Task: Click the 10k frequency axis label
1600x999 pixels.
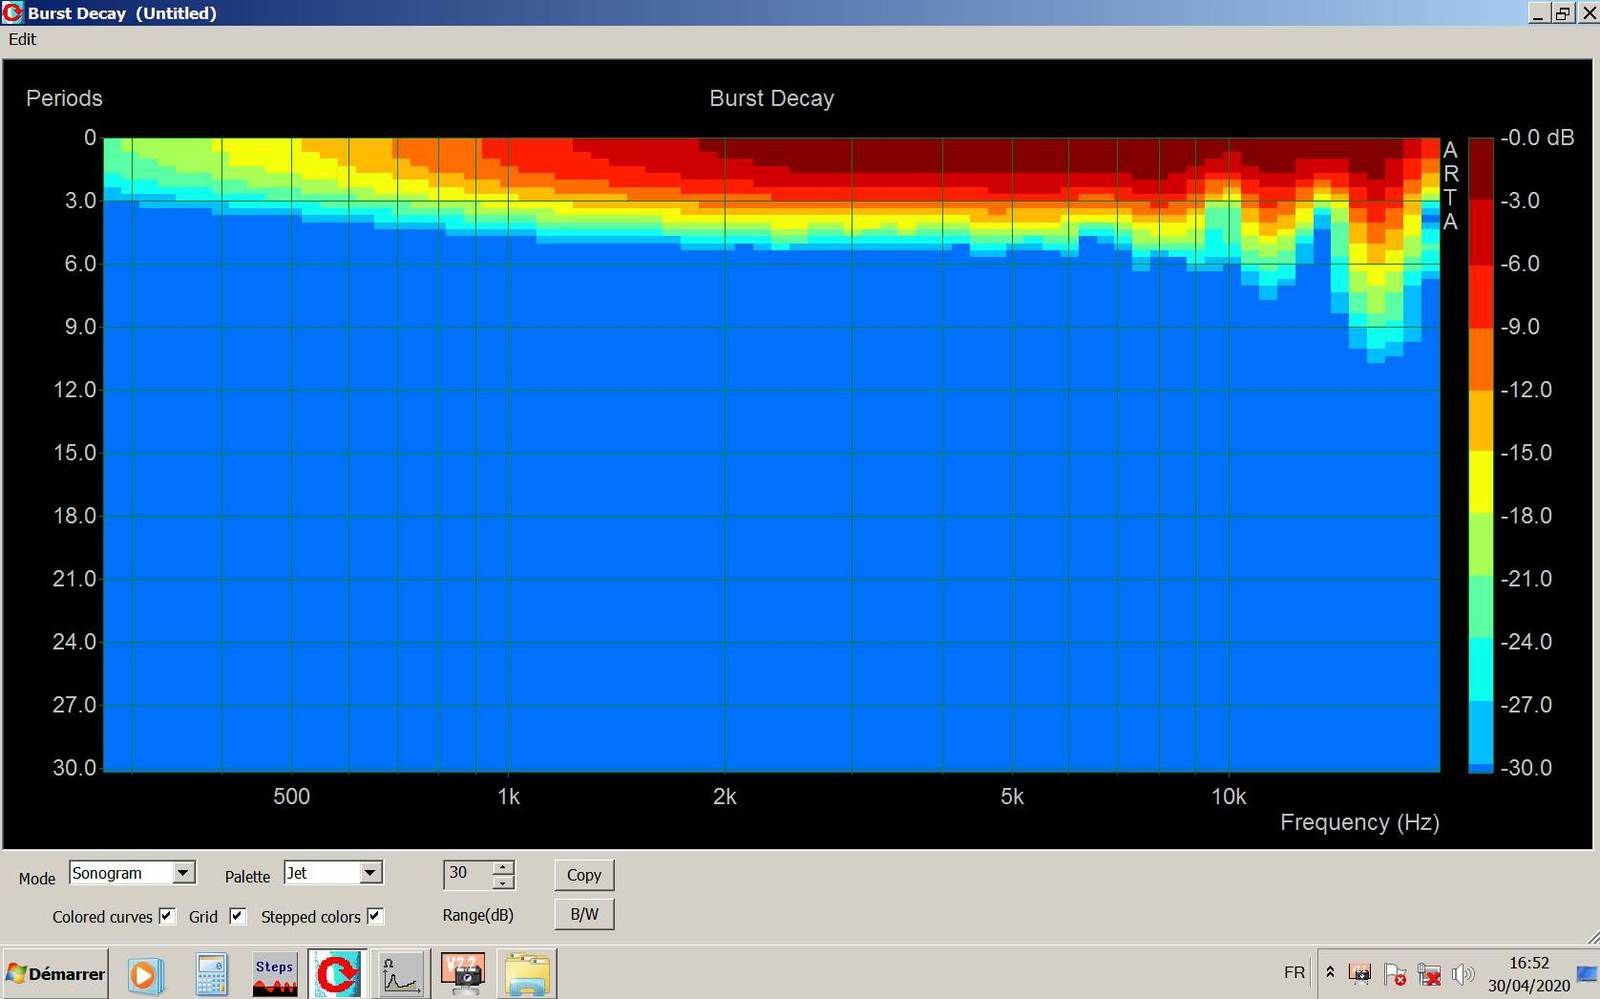Action: (x=1229, y=797)
